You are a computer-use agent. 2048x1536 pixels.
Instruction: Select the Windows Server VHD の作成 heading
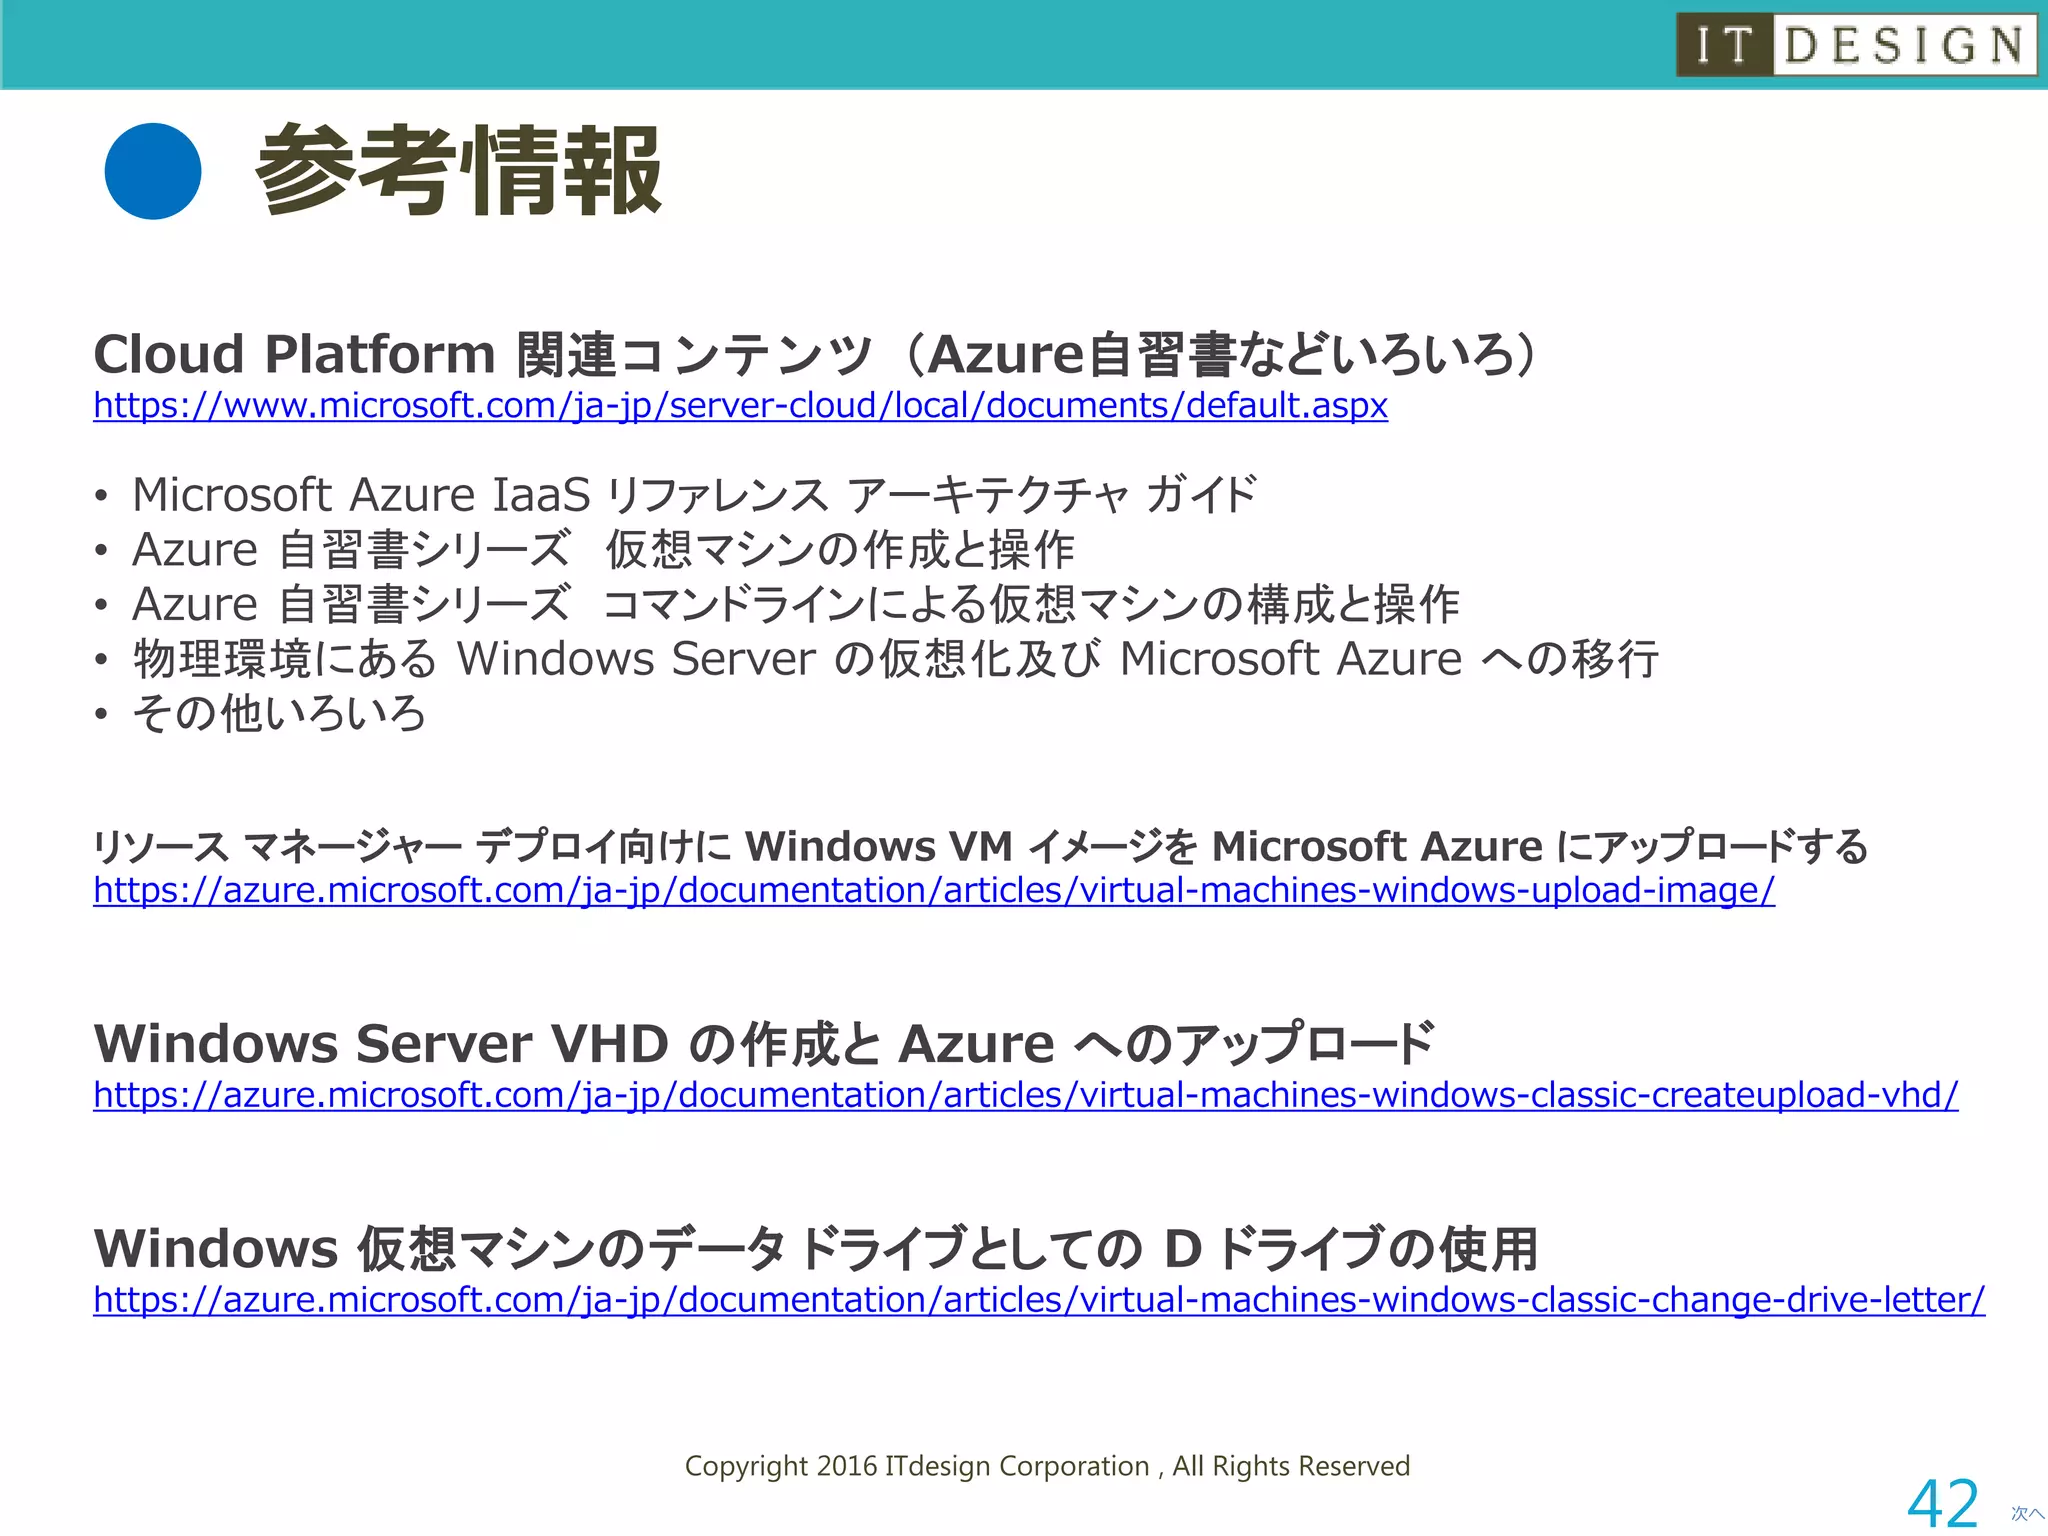click(x=765, y=1044)
